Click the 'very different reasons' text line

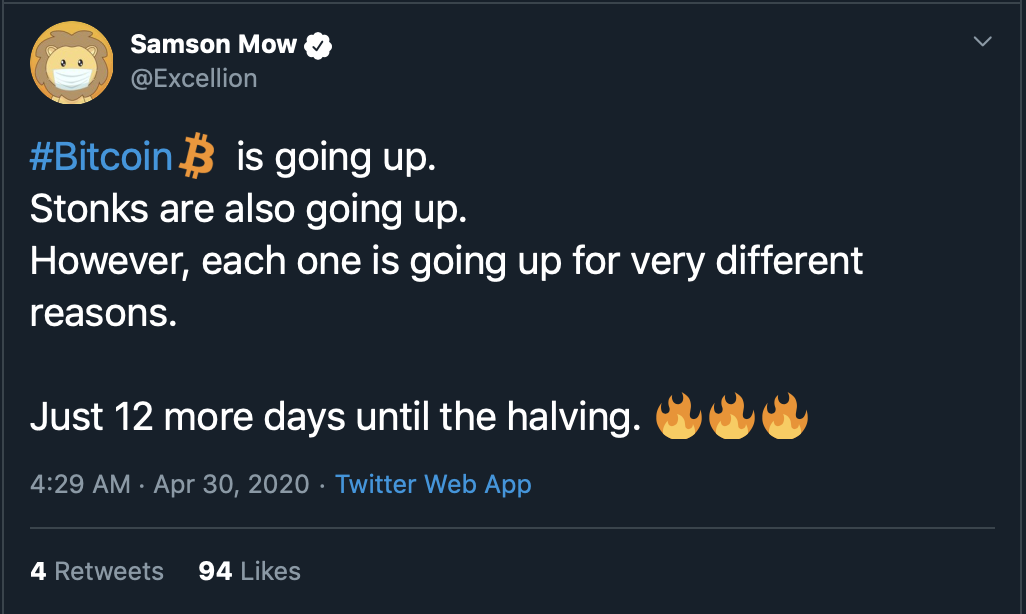coord(445,262)
